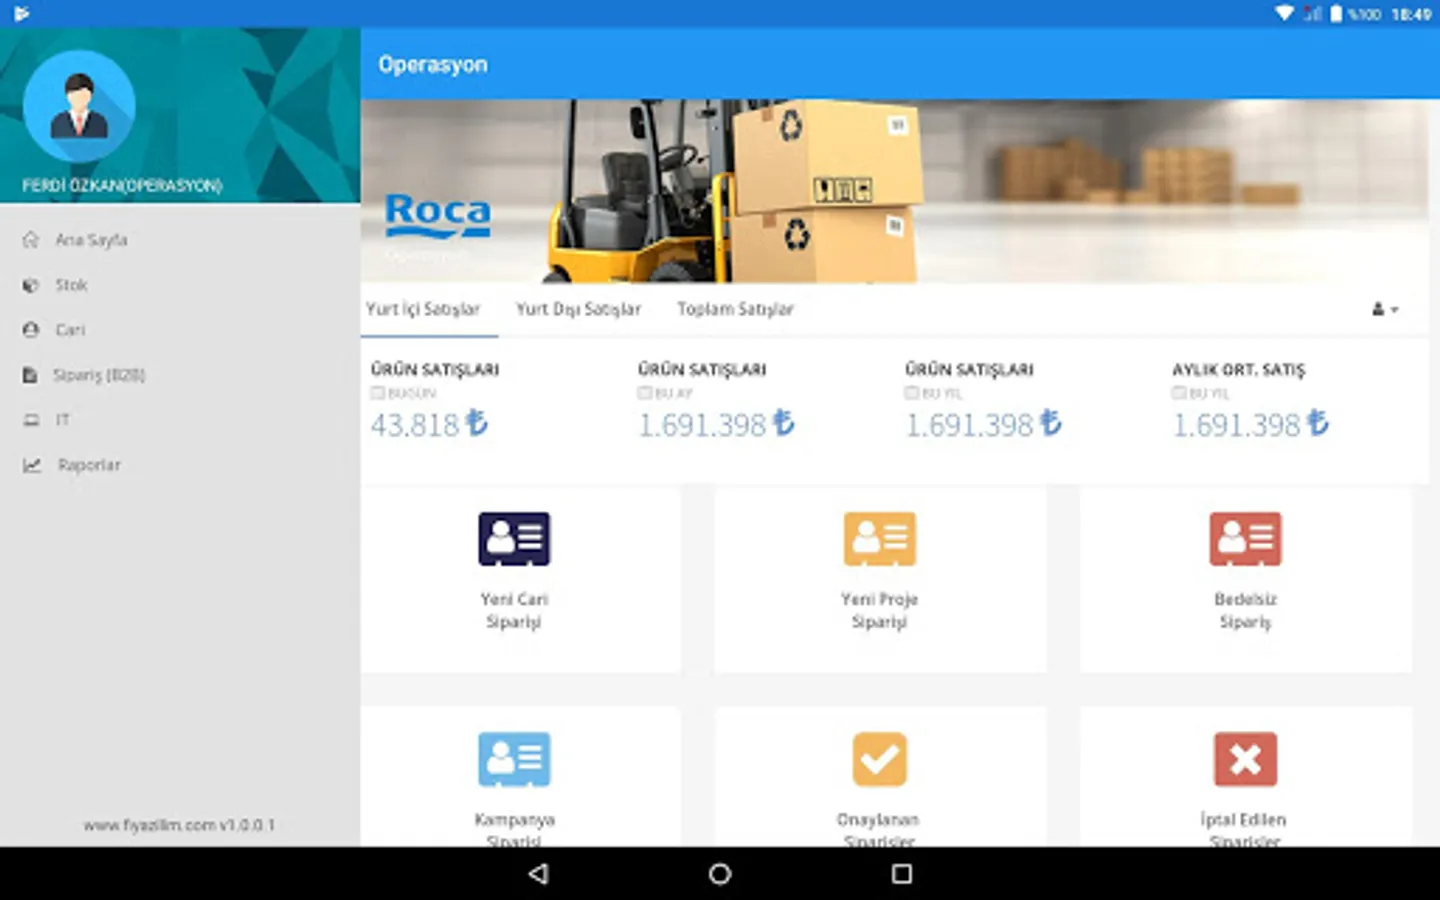Screen dimensions: 1440x900
Task: Open Kampanya Siparişi label
Action: [514, 830]
